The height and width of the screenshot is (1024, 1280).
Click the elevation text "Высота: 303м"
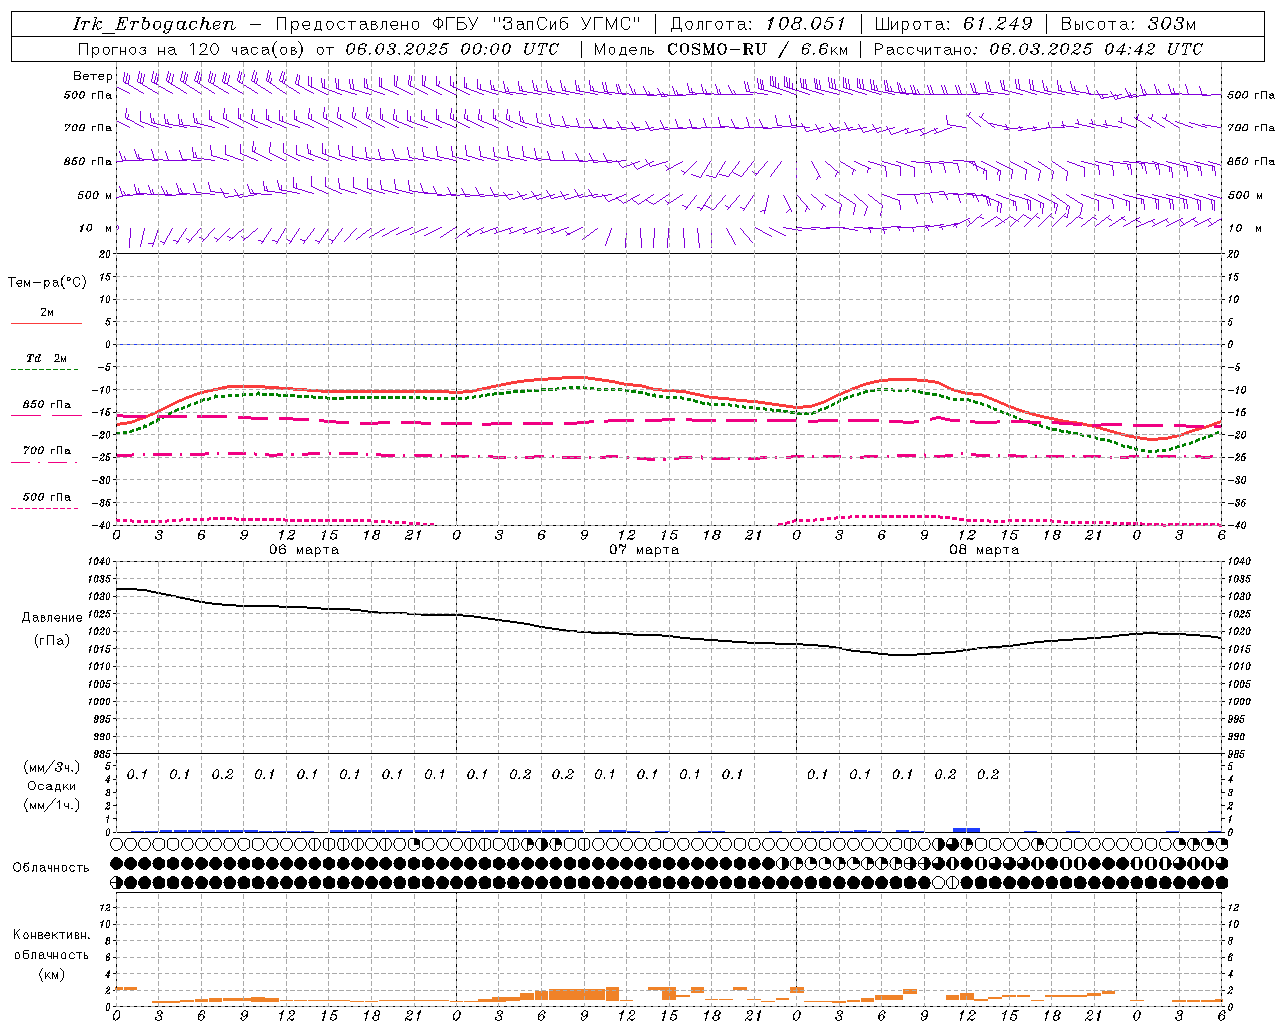[x=1128, y=24]
